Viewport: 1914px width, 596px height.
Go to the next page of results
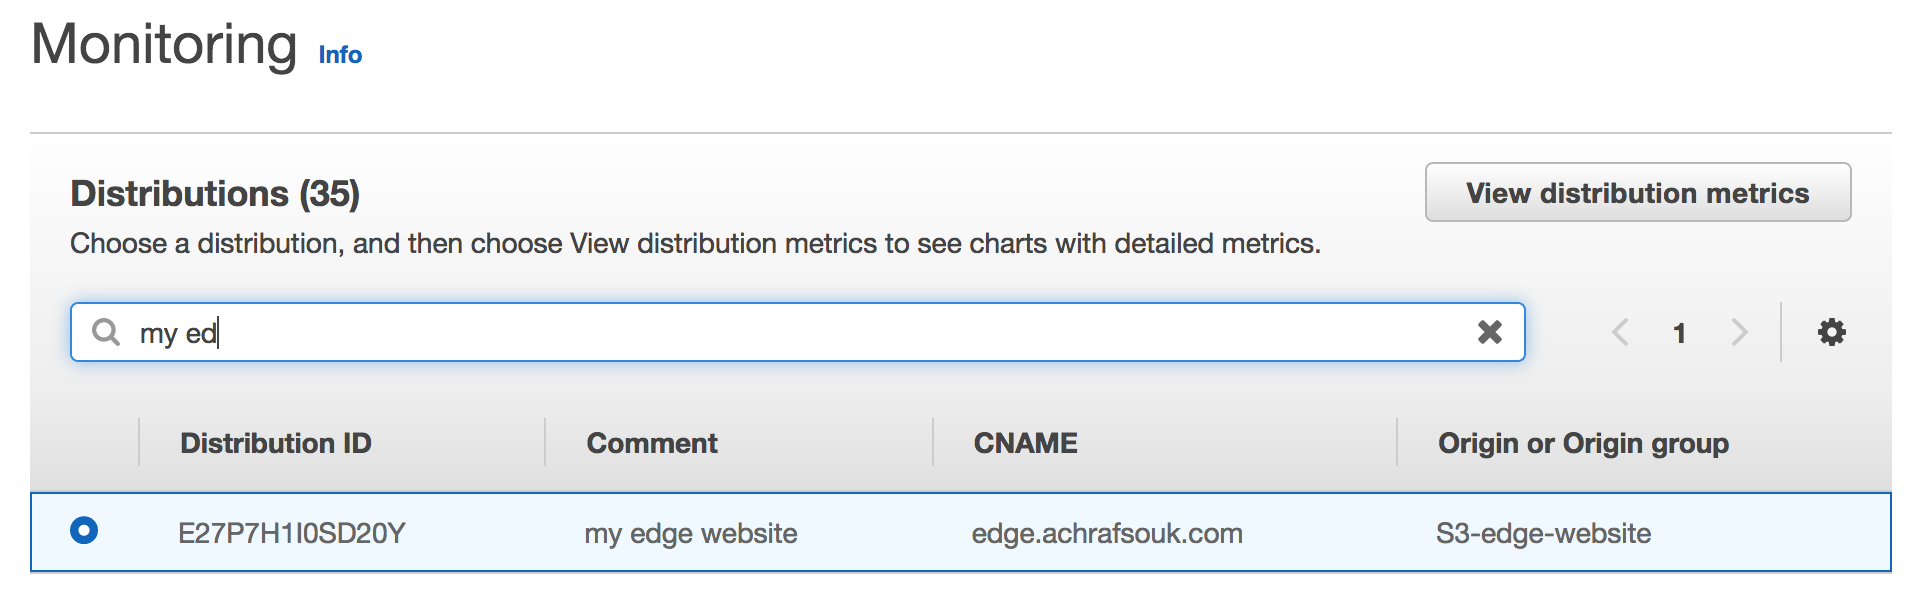point(1739,332)
